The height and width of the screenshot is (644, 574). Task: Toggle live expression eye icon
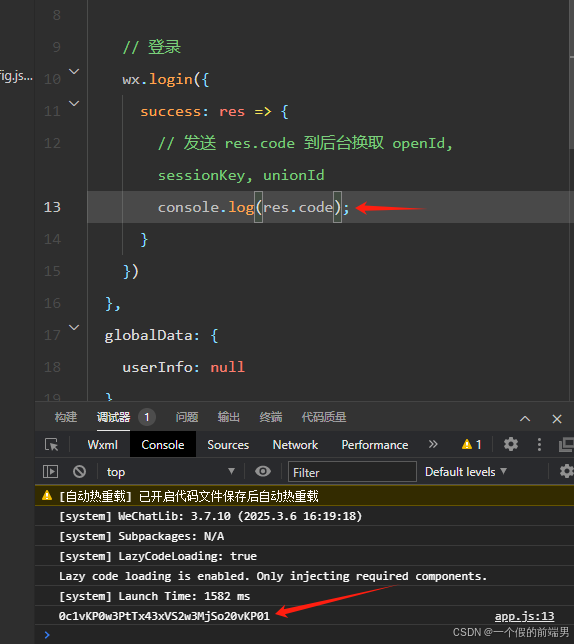tap(263, 472)
